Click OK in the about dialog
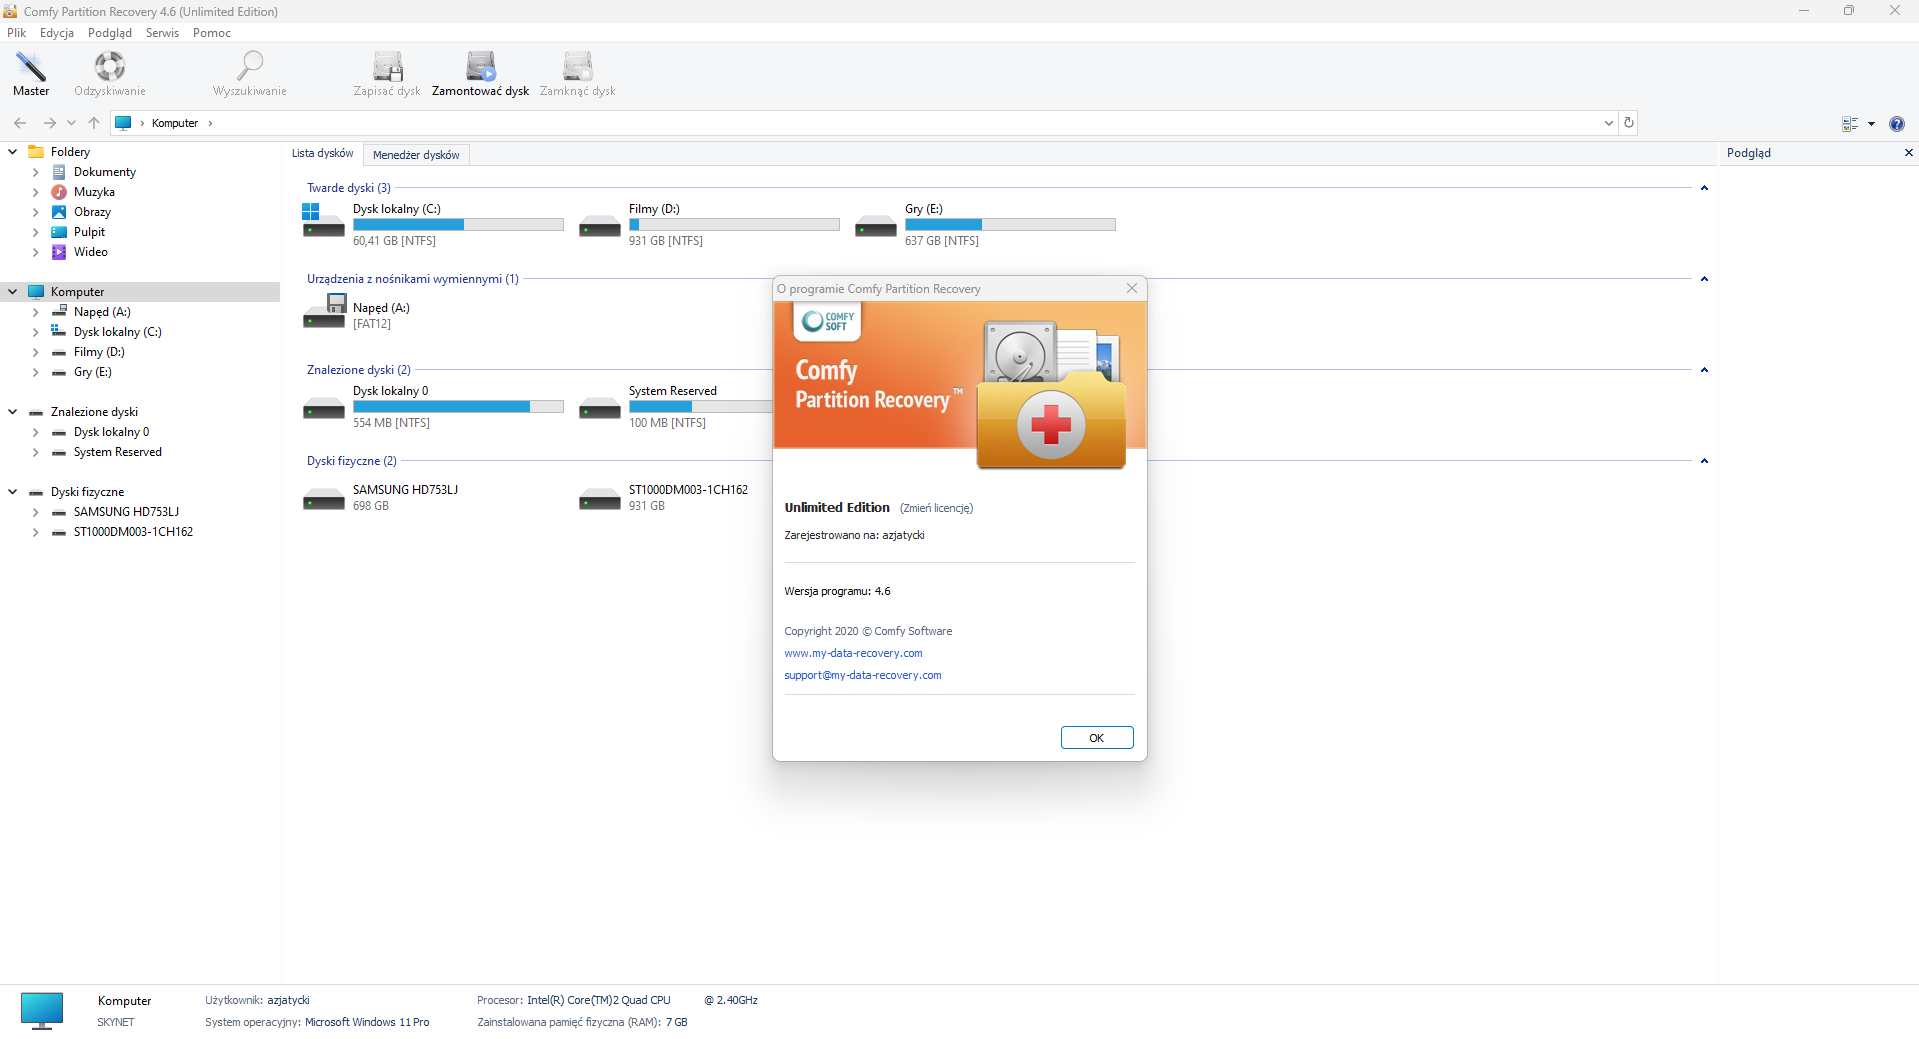This screenshot has width=1919, height=1039. point(1097,738)
